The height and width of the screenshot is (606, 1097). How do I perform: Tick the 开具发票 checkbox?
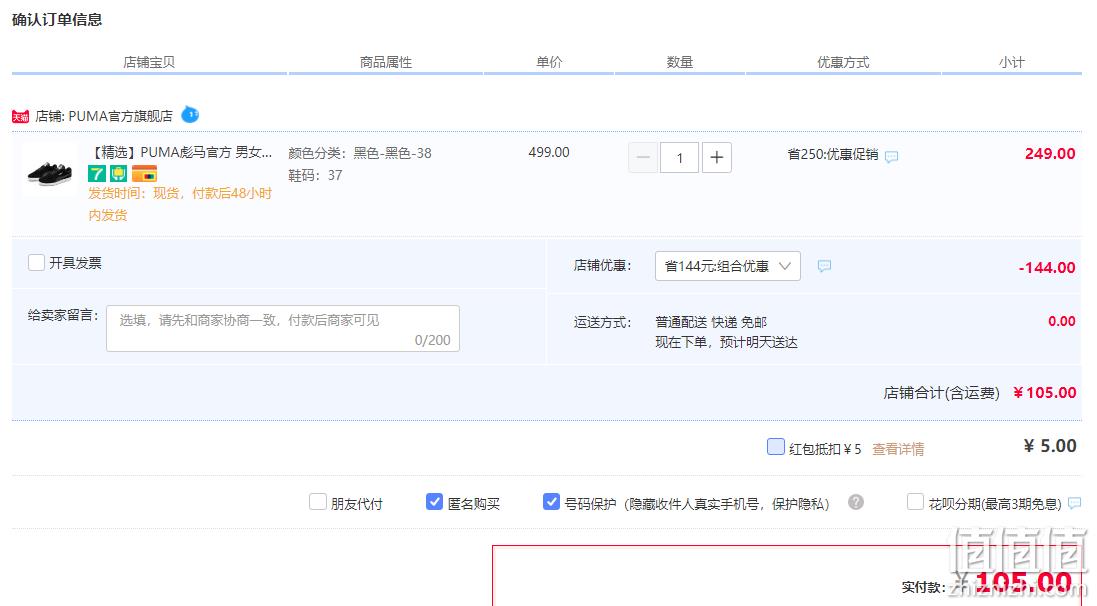pyautogui.click(x=36, y=262)
